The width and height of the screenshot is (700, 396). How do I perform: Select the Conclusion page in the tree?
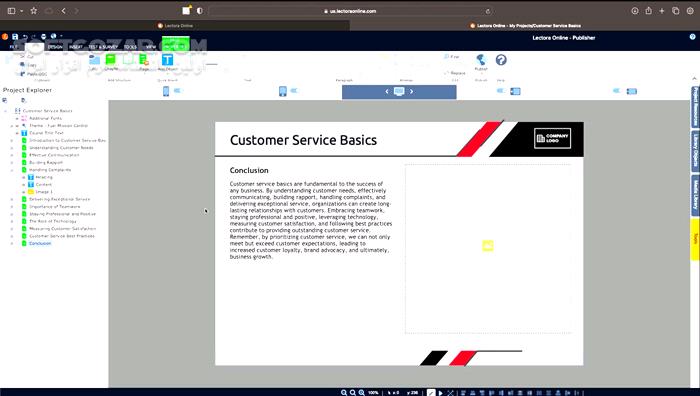[x=40, y=243]
